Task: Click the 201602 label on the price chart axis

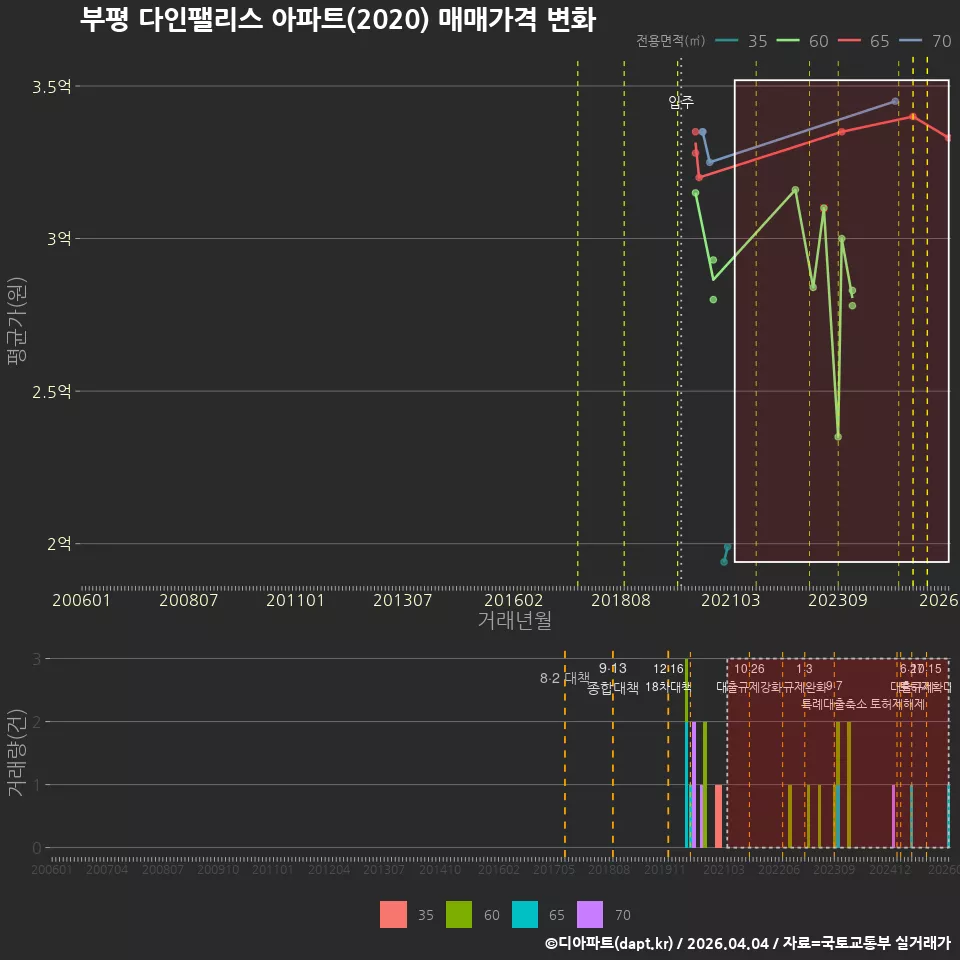Action: pyautogui.click(x=513, y=600)
